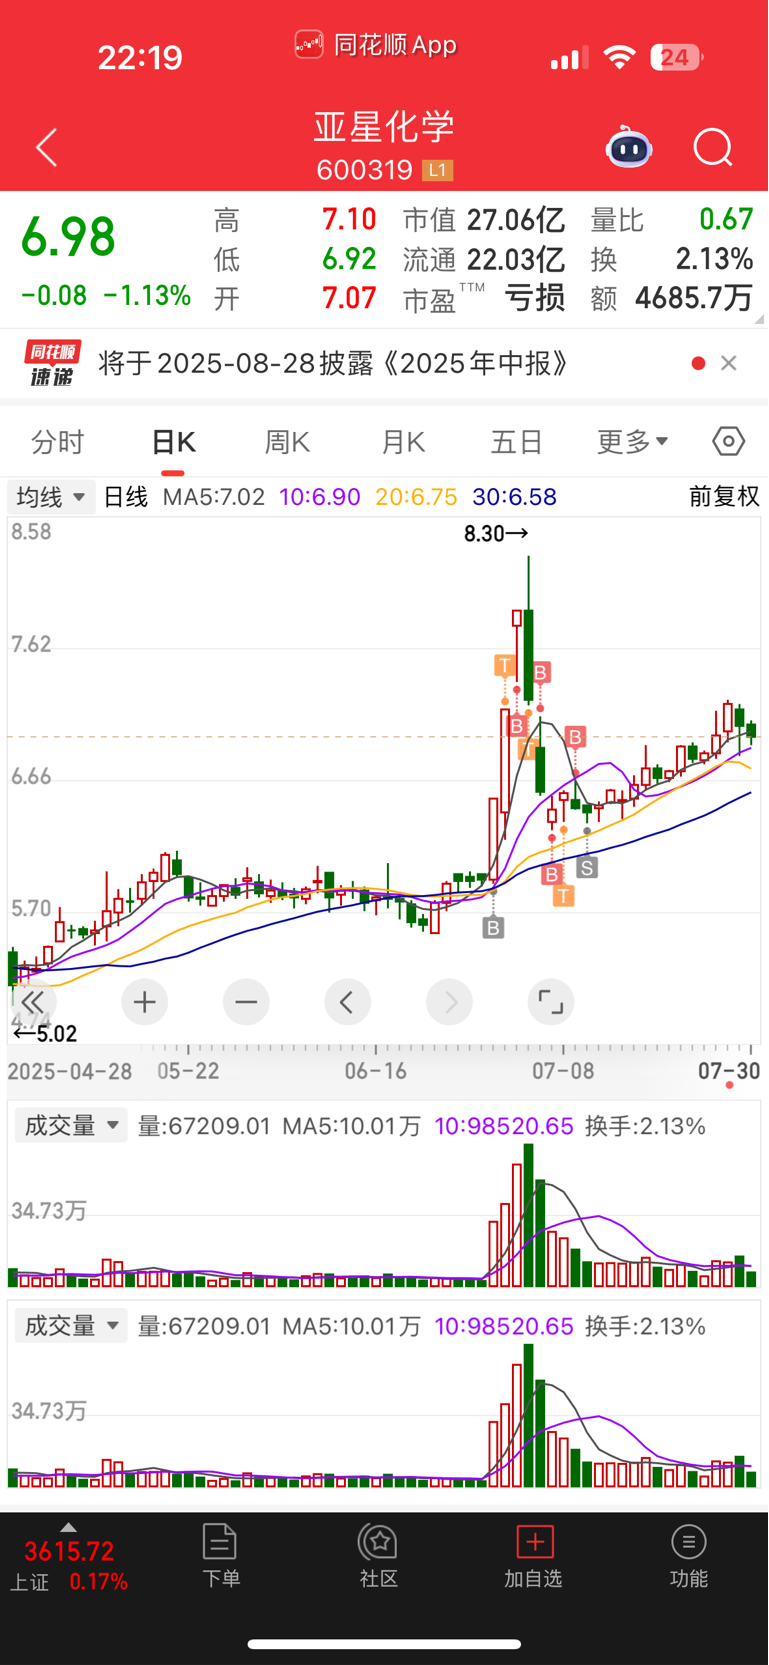Tap 市盈 亏损 value
The height and width of the screenshot is (1665, 769).
point(483,298)
